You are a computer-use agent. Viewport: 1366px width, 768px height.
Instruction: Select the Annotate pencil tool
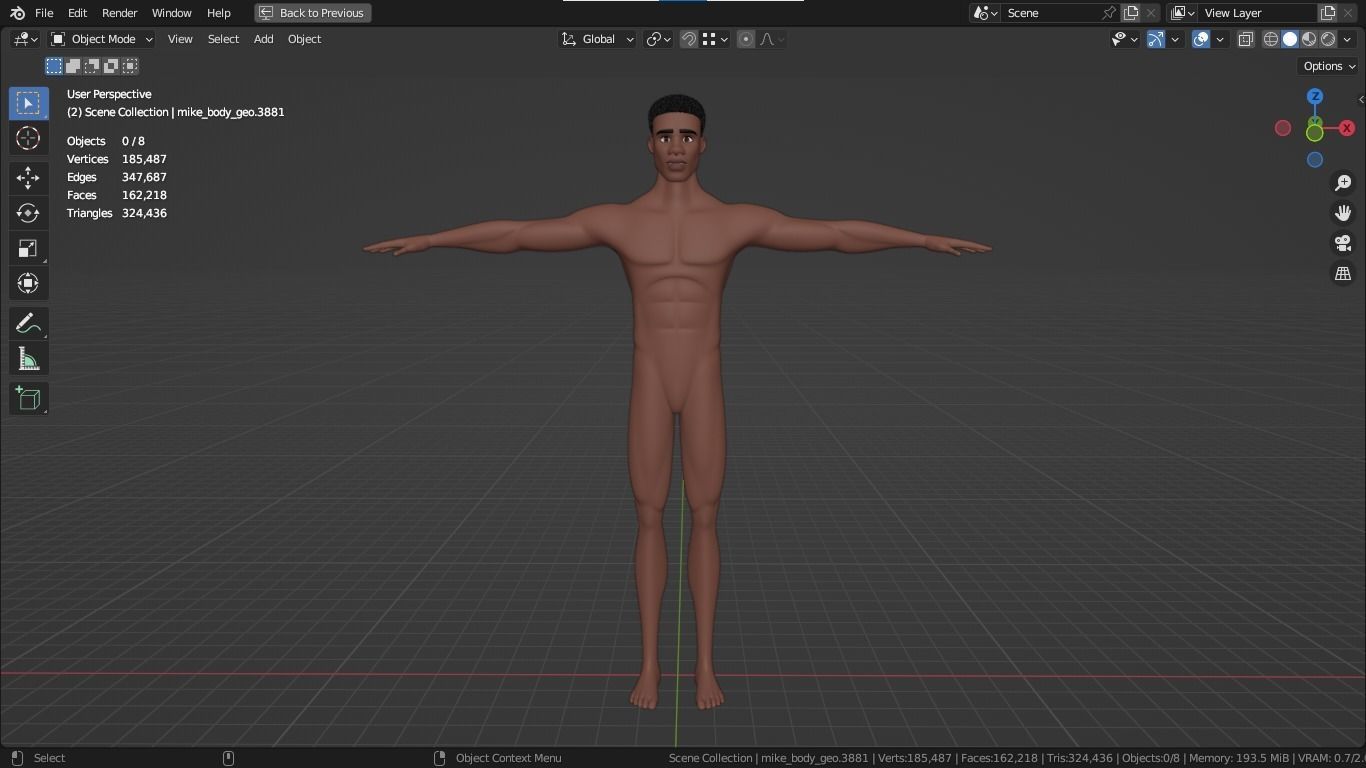(x=28, y=323)
